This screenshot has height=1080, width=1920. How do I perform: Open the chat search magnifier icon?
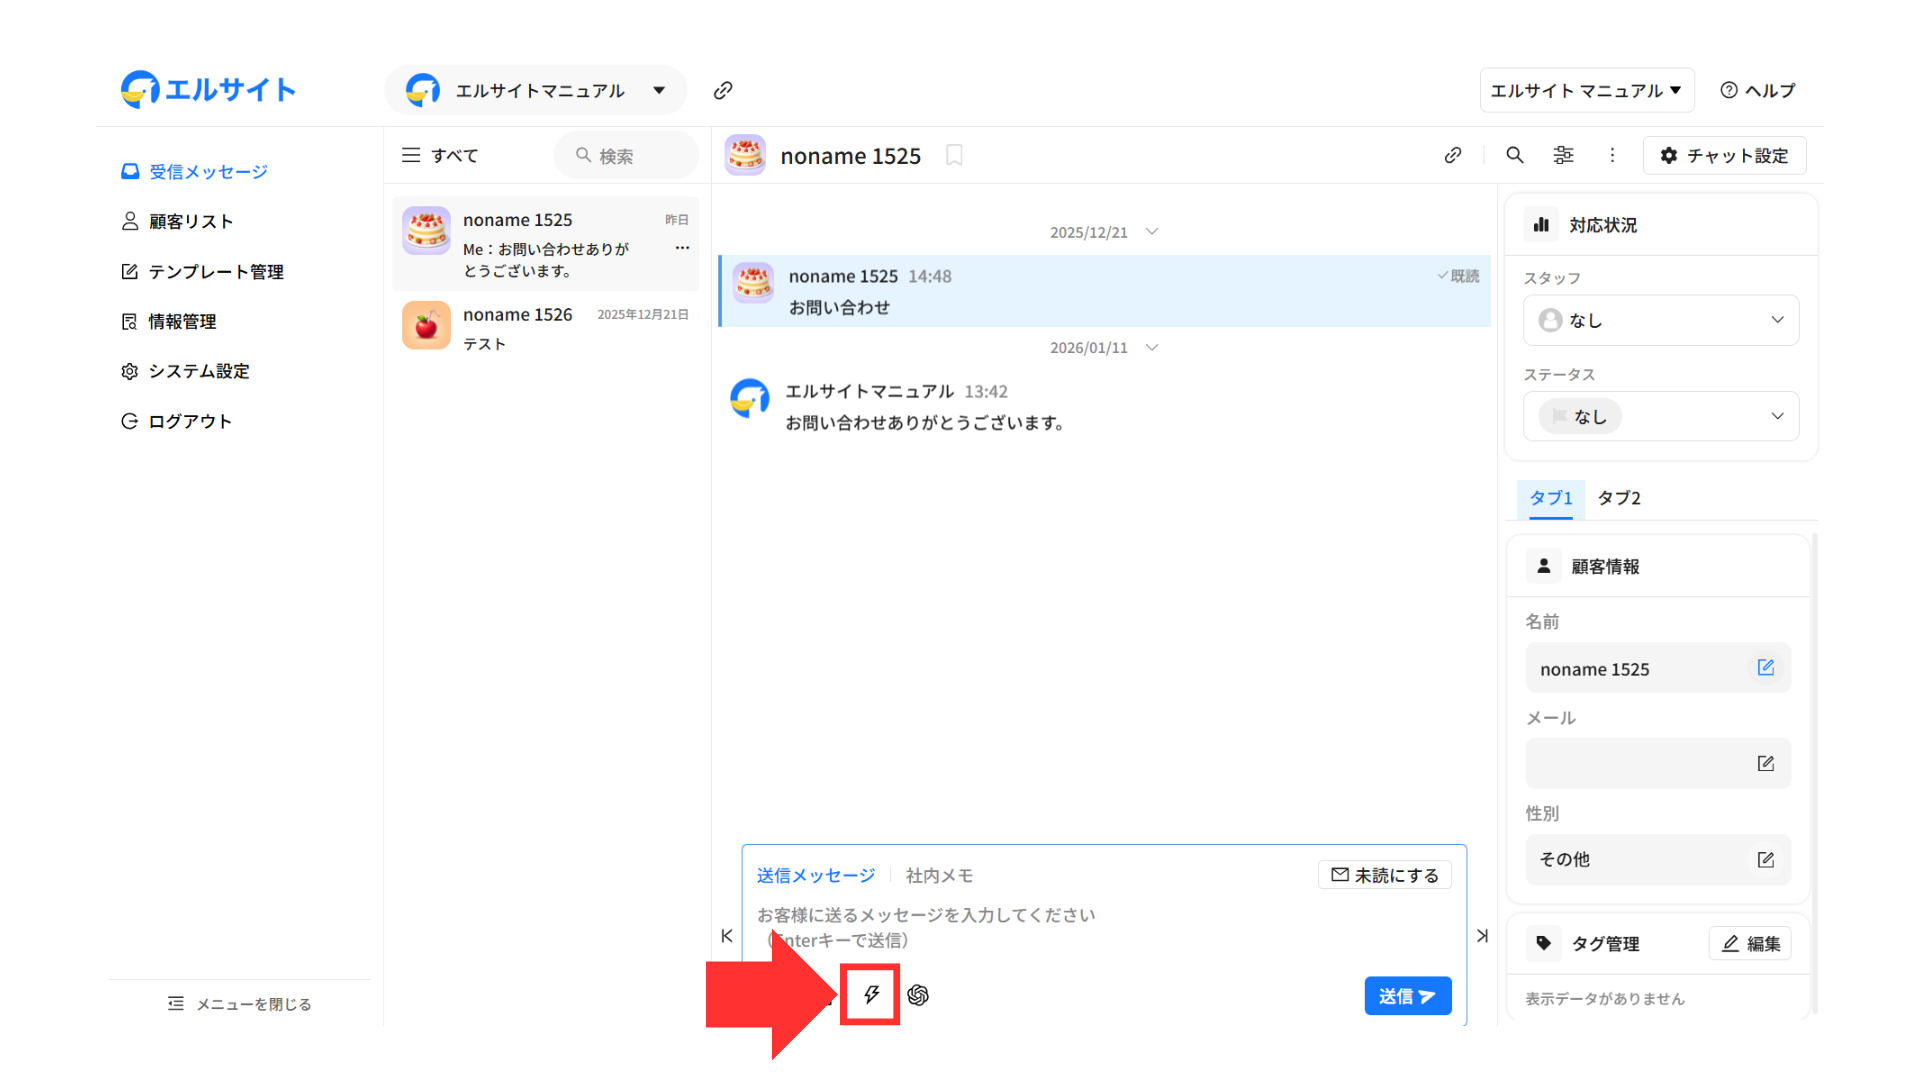pyautogui.click(x=1515, y=155)
